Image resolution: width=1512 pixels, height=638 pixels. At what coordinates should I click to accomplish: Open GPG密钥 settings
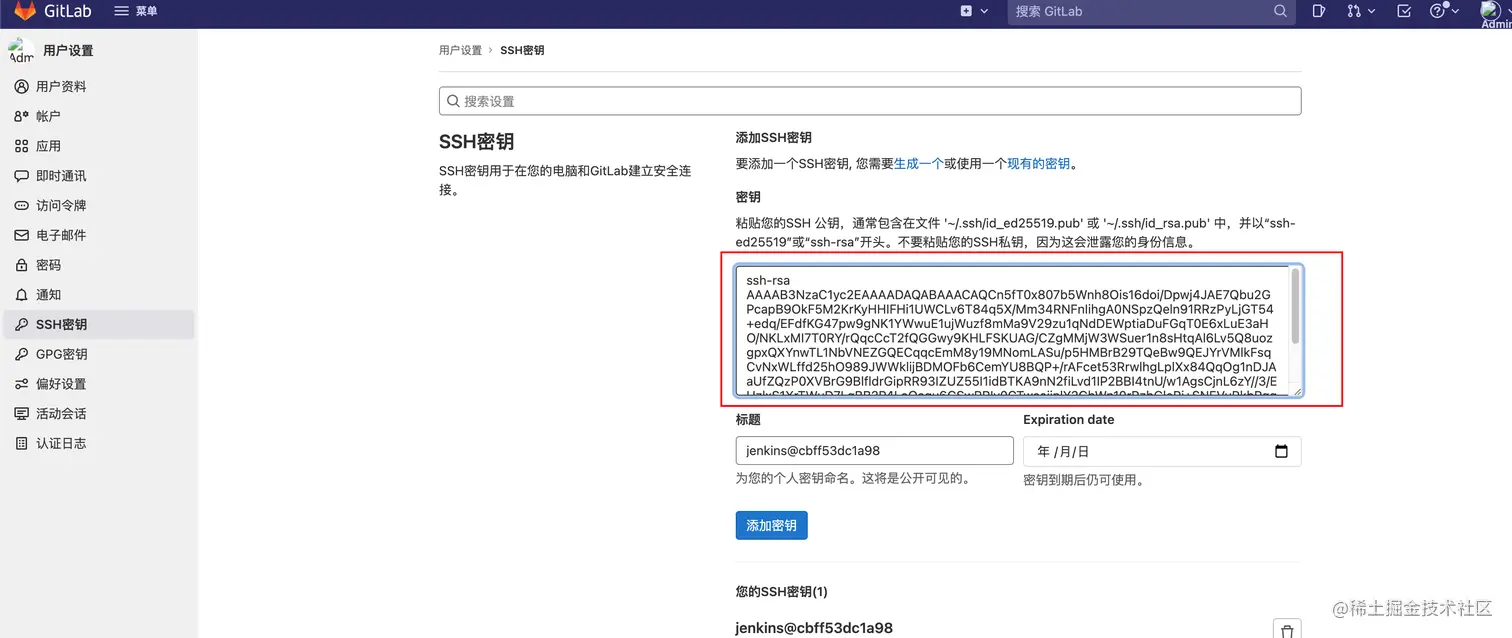99,354
